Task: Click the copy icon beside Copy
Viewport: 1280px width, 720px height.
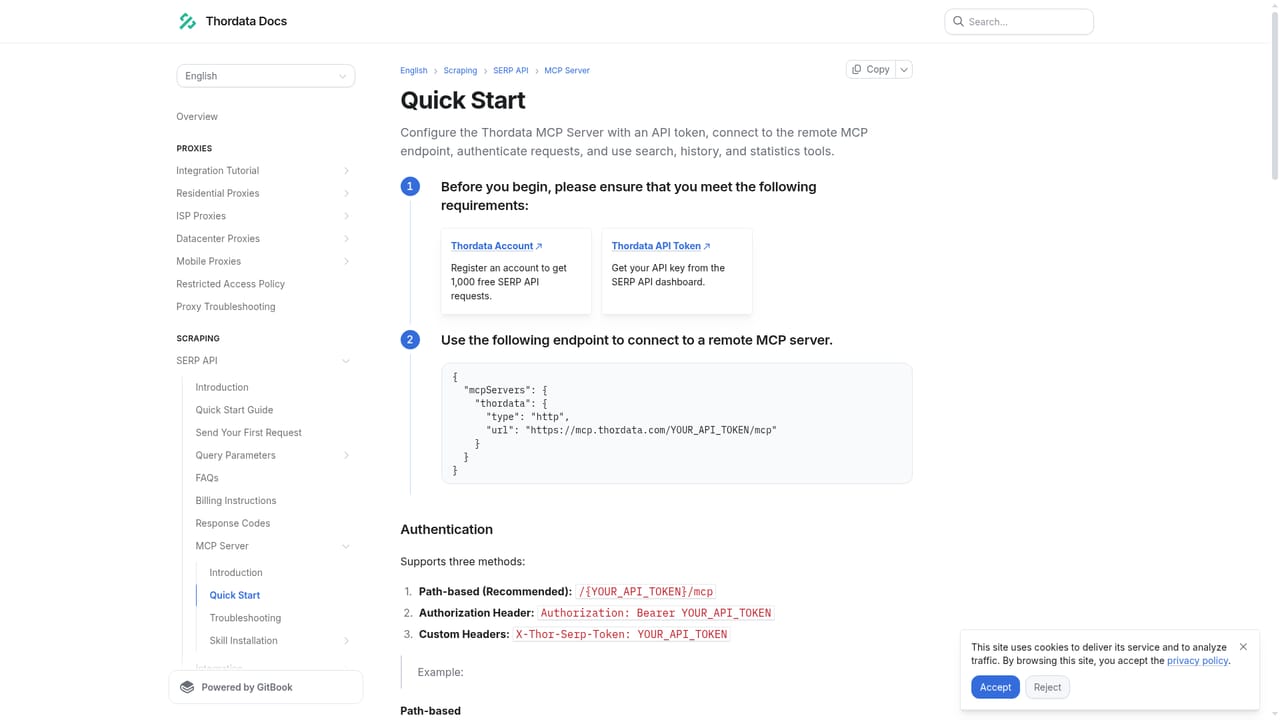Action: click(x=856, y=69)
